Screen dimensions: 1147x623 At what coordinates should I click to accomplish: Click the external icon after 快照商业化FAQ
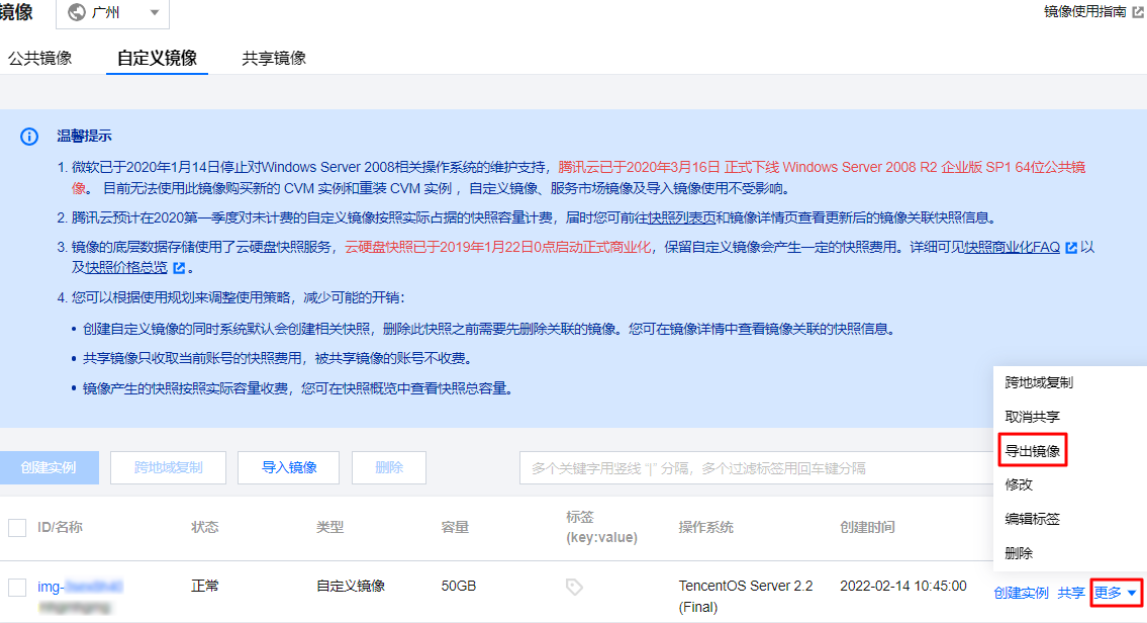pyautogui.click(x=1072, y=248)
